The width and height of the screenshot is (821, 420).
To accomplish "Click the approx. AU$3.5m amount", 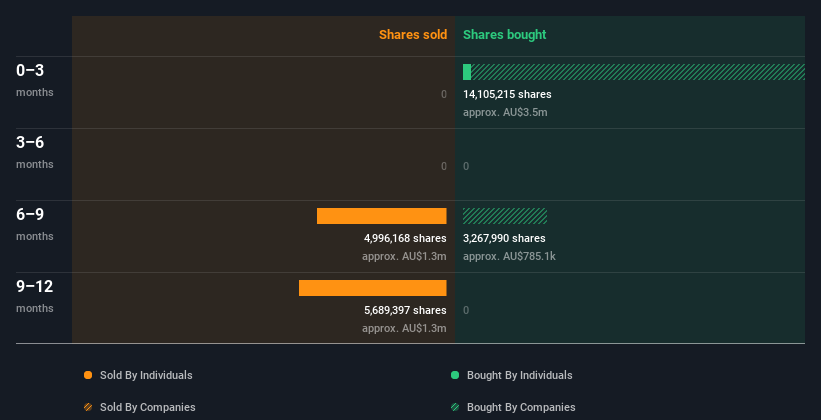I will click(x=505, y=112).
